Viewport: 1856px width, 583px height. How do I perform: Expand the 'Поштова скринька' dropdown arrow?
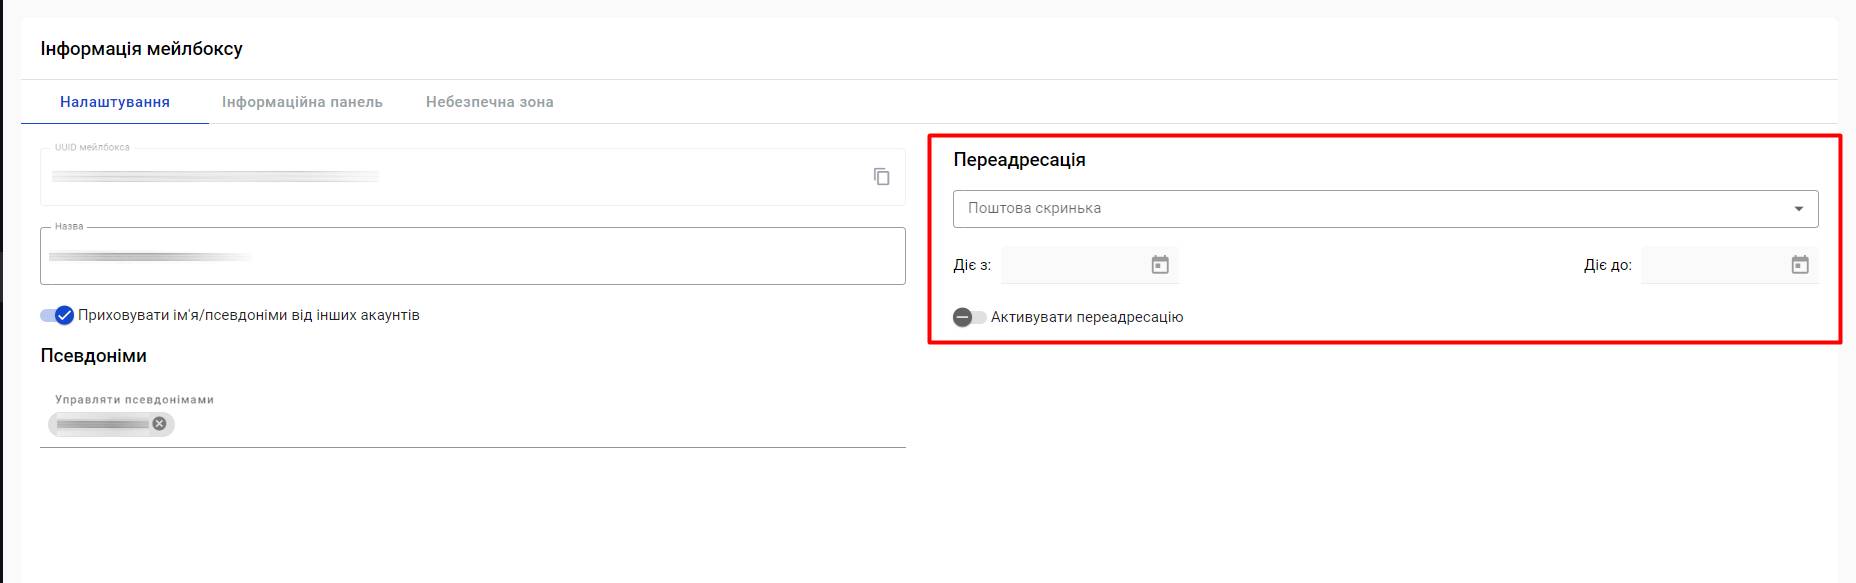click(x=1798, y=209)
